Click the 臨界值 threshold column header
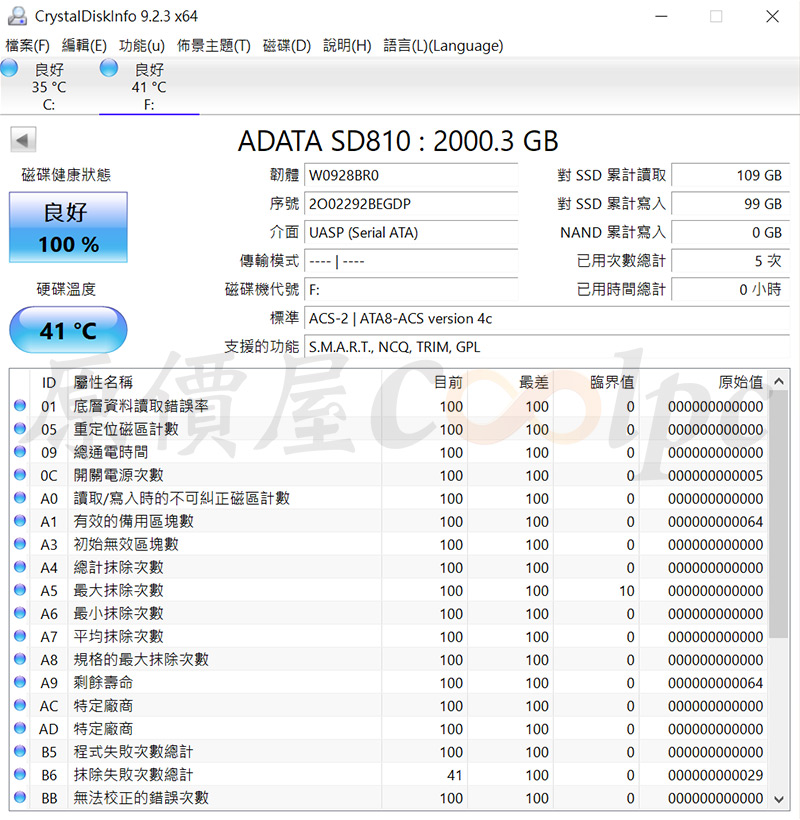This screenshot has height=820, width=800. [x=596, y=382]
